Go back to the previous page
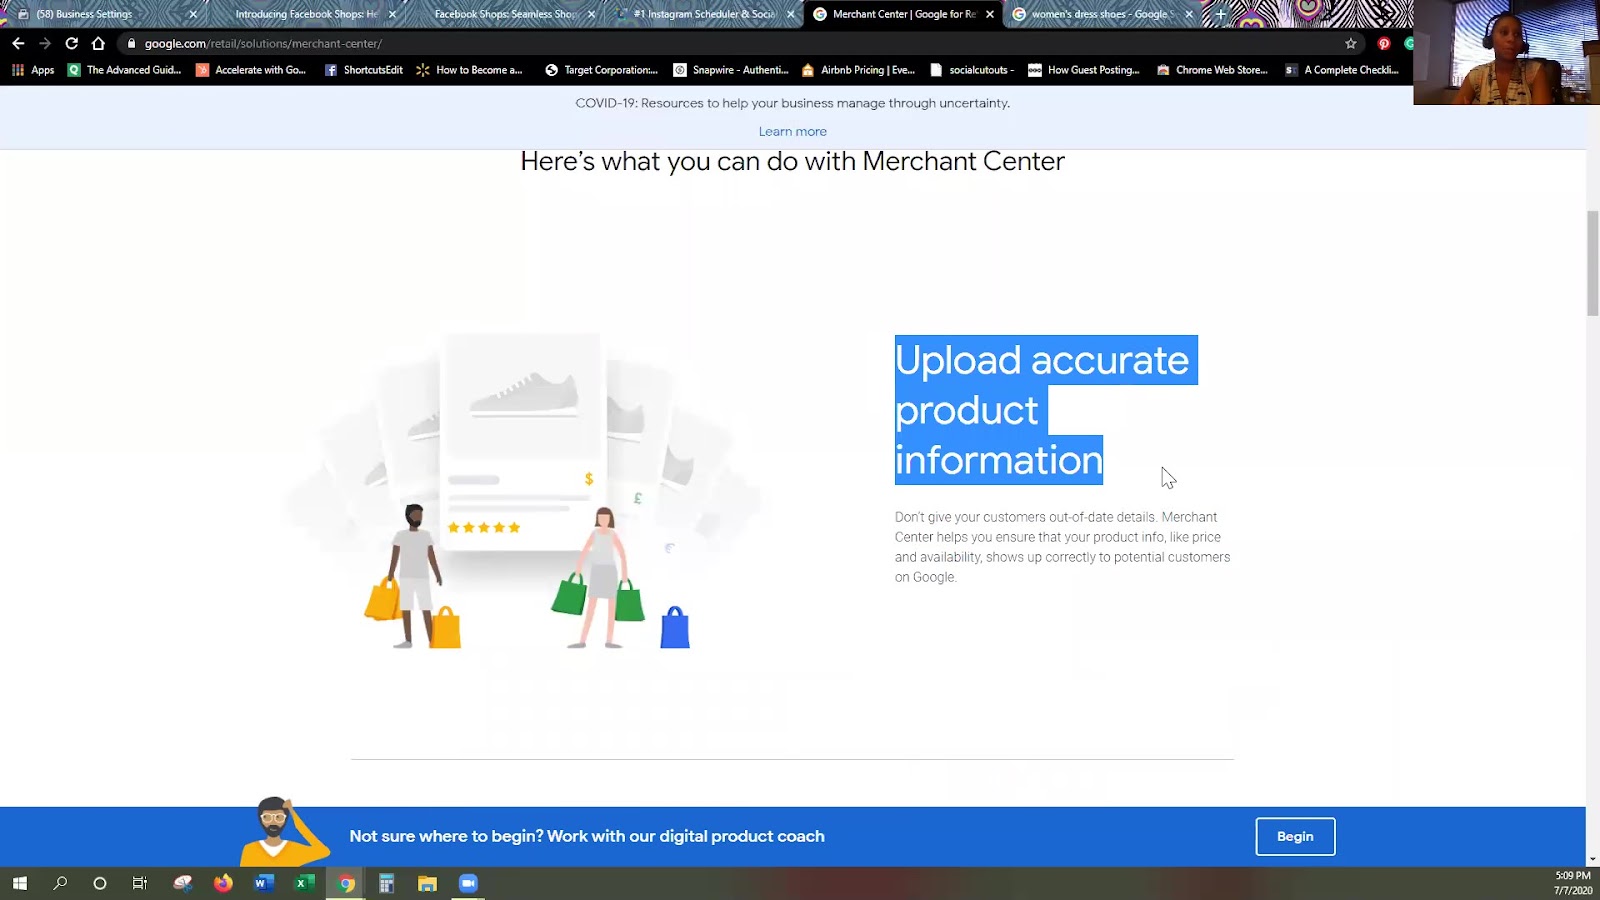This screenshot has width=1600, height=900. [x=18, y=43]
